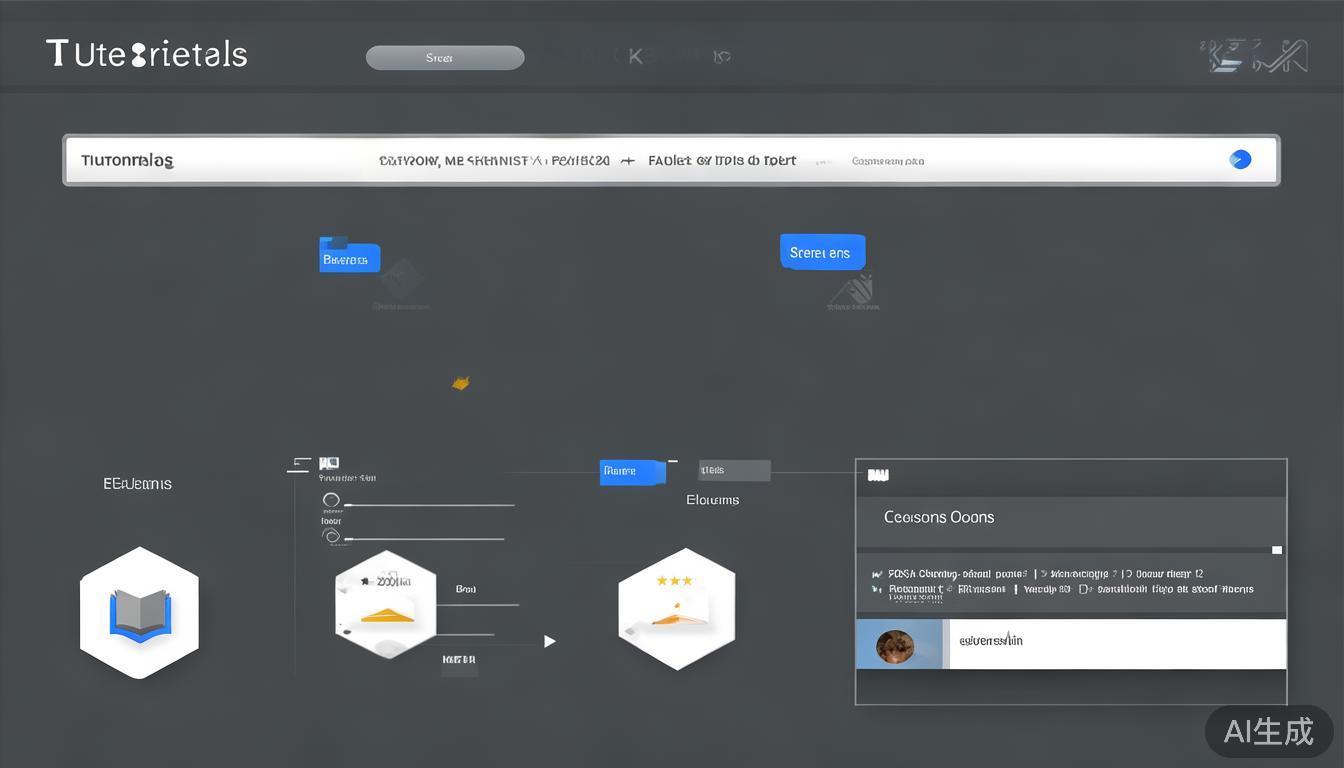Viewport: 1344px width, 768px height.
Task: Toggle the small white square in Ceoisons panel
Action: click(x=1276, y=550)
